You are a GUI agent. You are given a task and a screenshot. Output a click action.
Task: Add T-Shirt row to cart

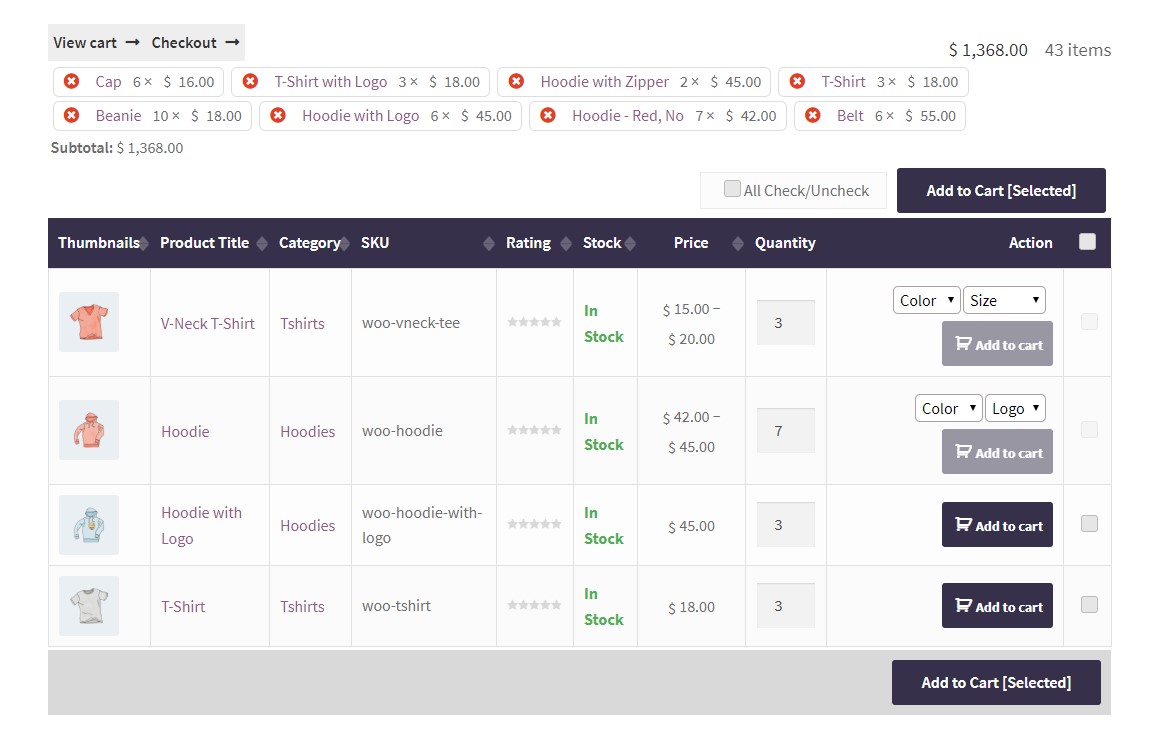997,606
